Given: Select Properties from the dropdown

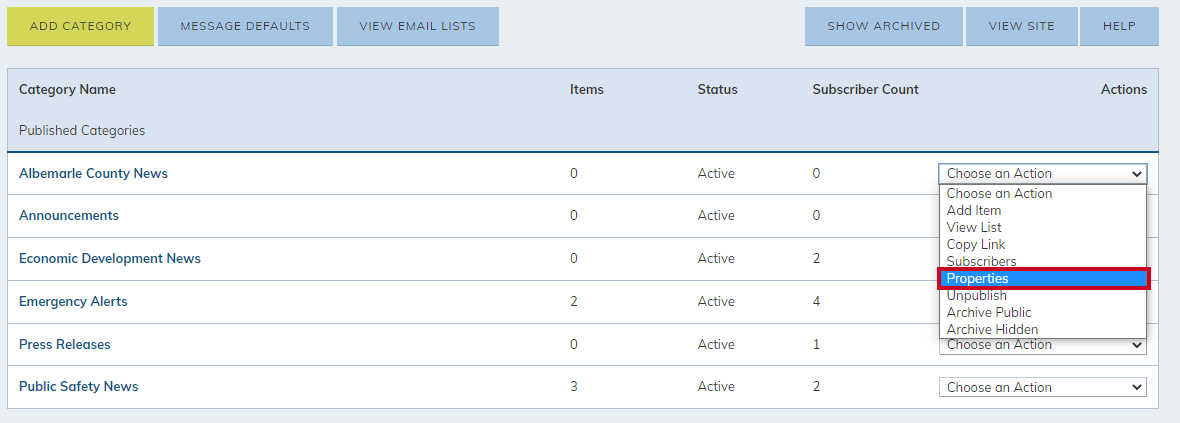Looking at the screenshot, I should click(x=1042, y=278).
